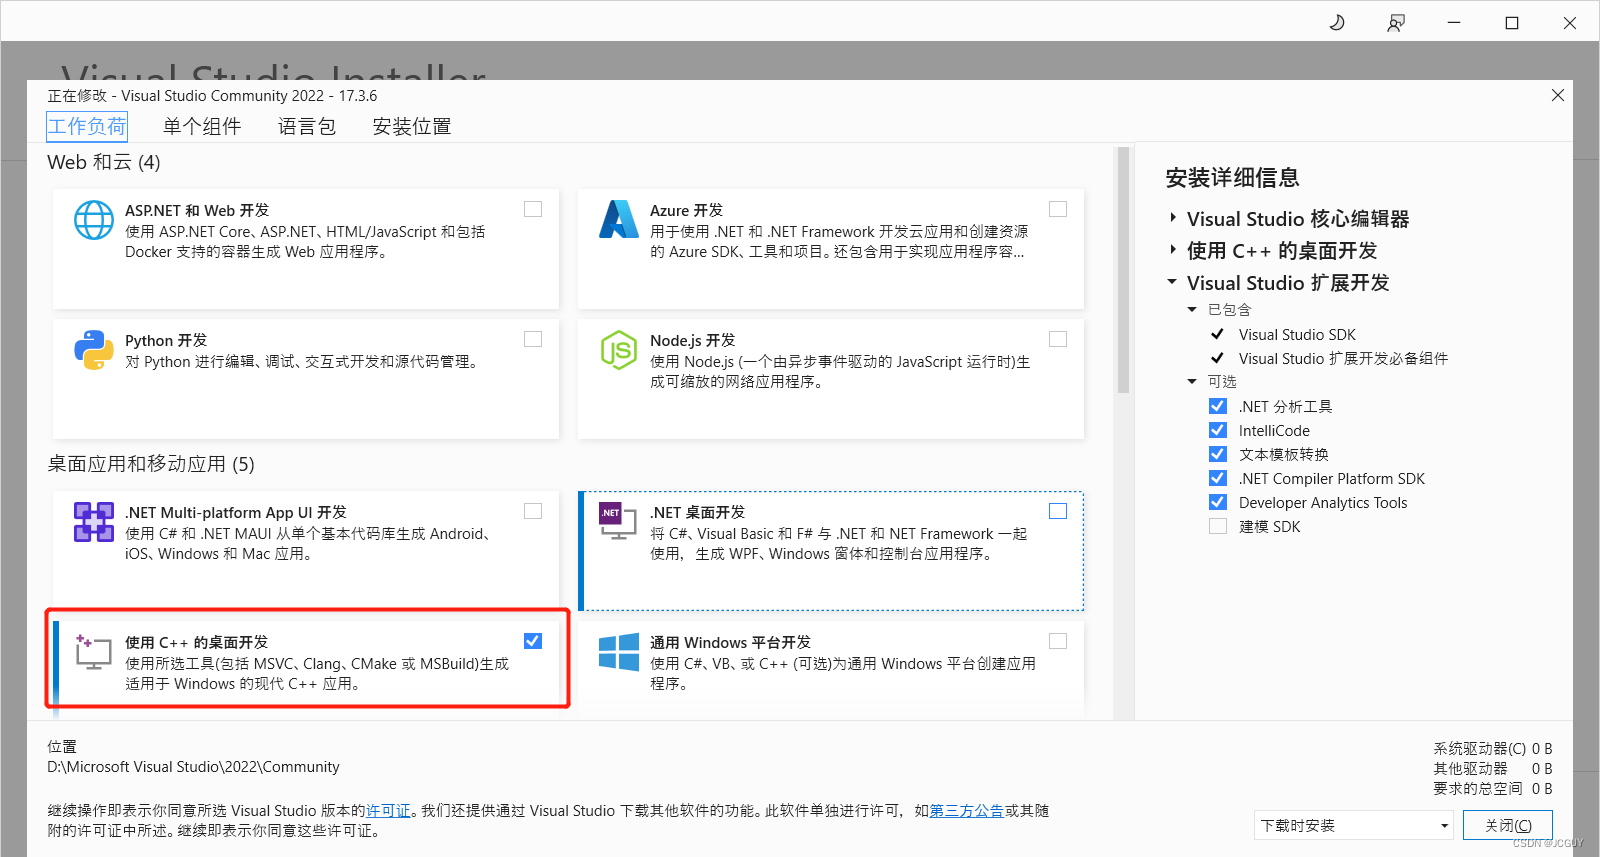The height and width of the screenshot is (857, 1600).
Task: Check the 建模 SDK option
Action: 1218,526
